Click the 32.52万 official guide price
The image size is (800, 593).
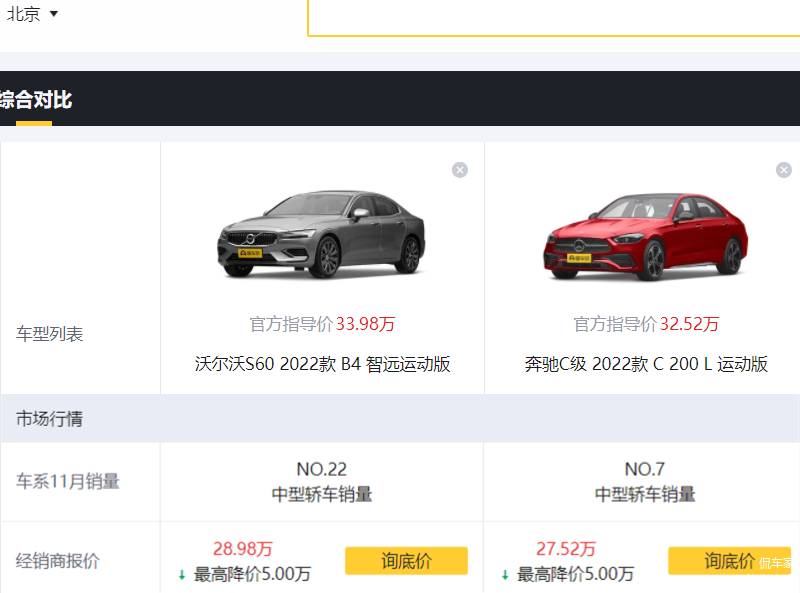(689, 324)
